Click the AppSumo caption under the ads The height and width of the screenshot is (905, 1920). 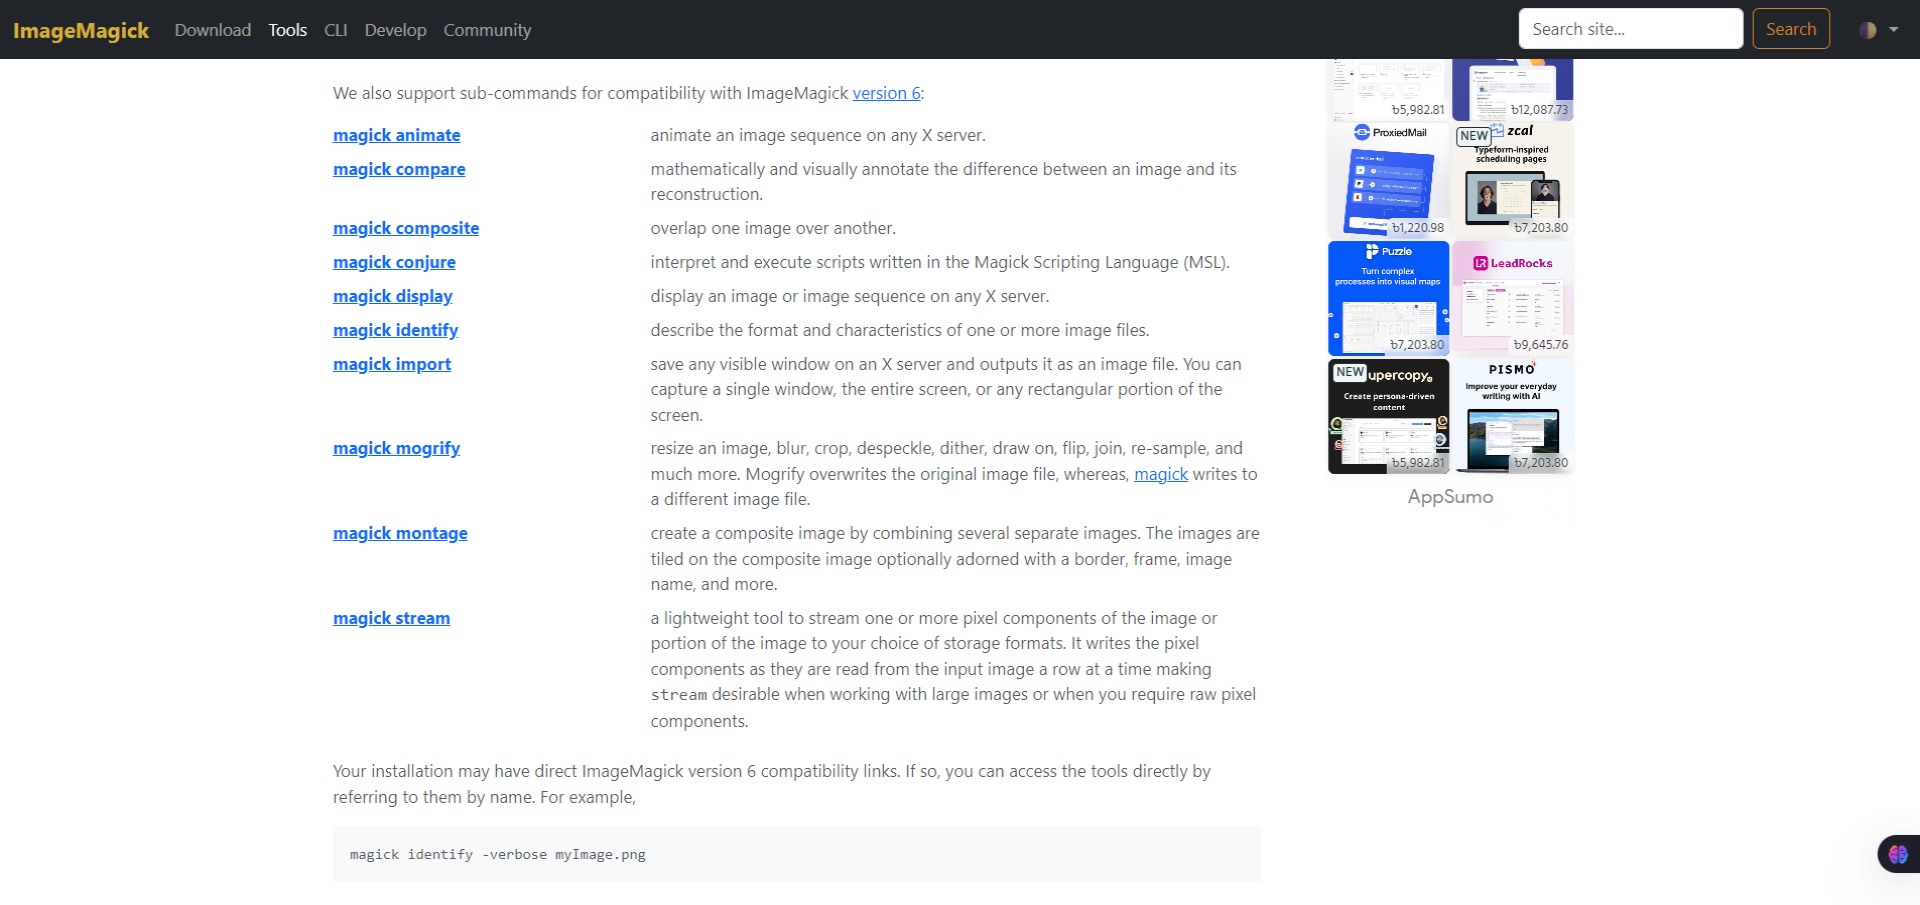point(1450,497)
